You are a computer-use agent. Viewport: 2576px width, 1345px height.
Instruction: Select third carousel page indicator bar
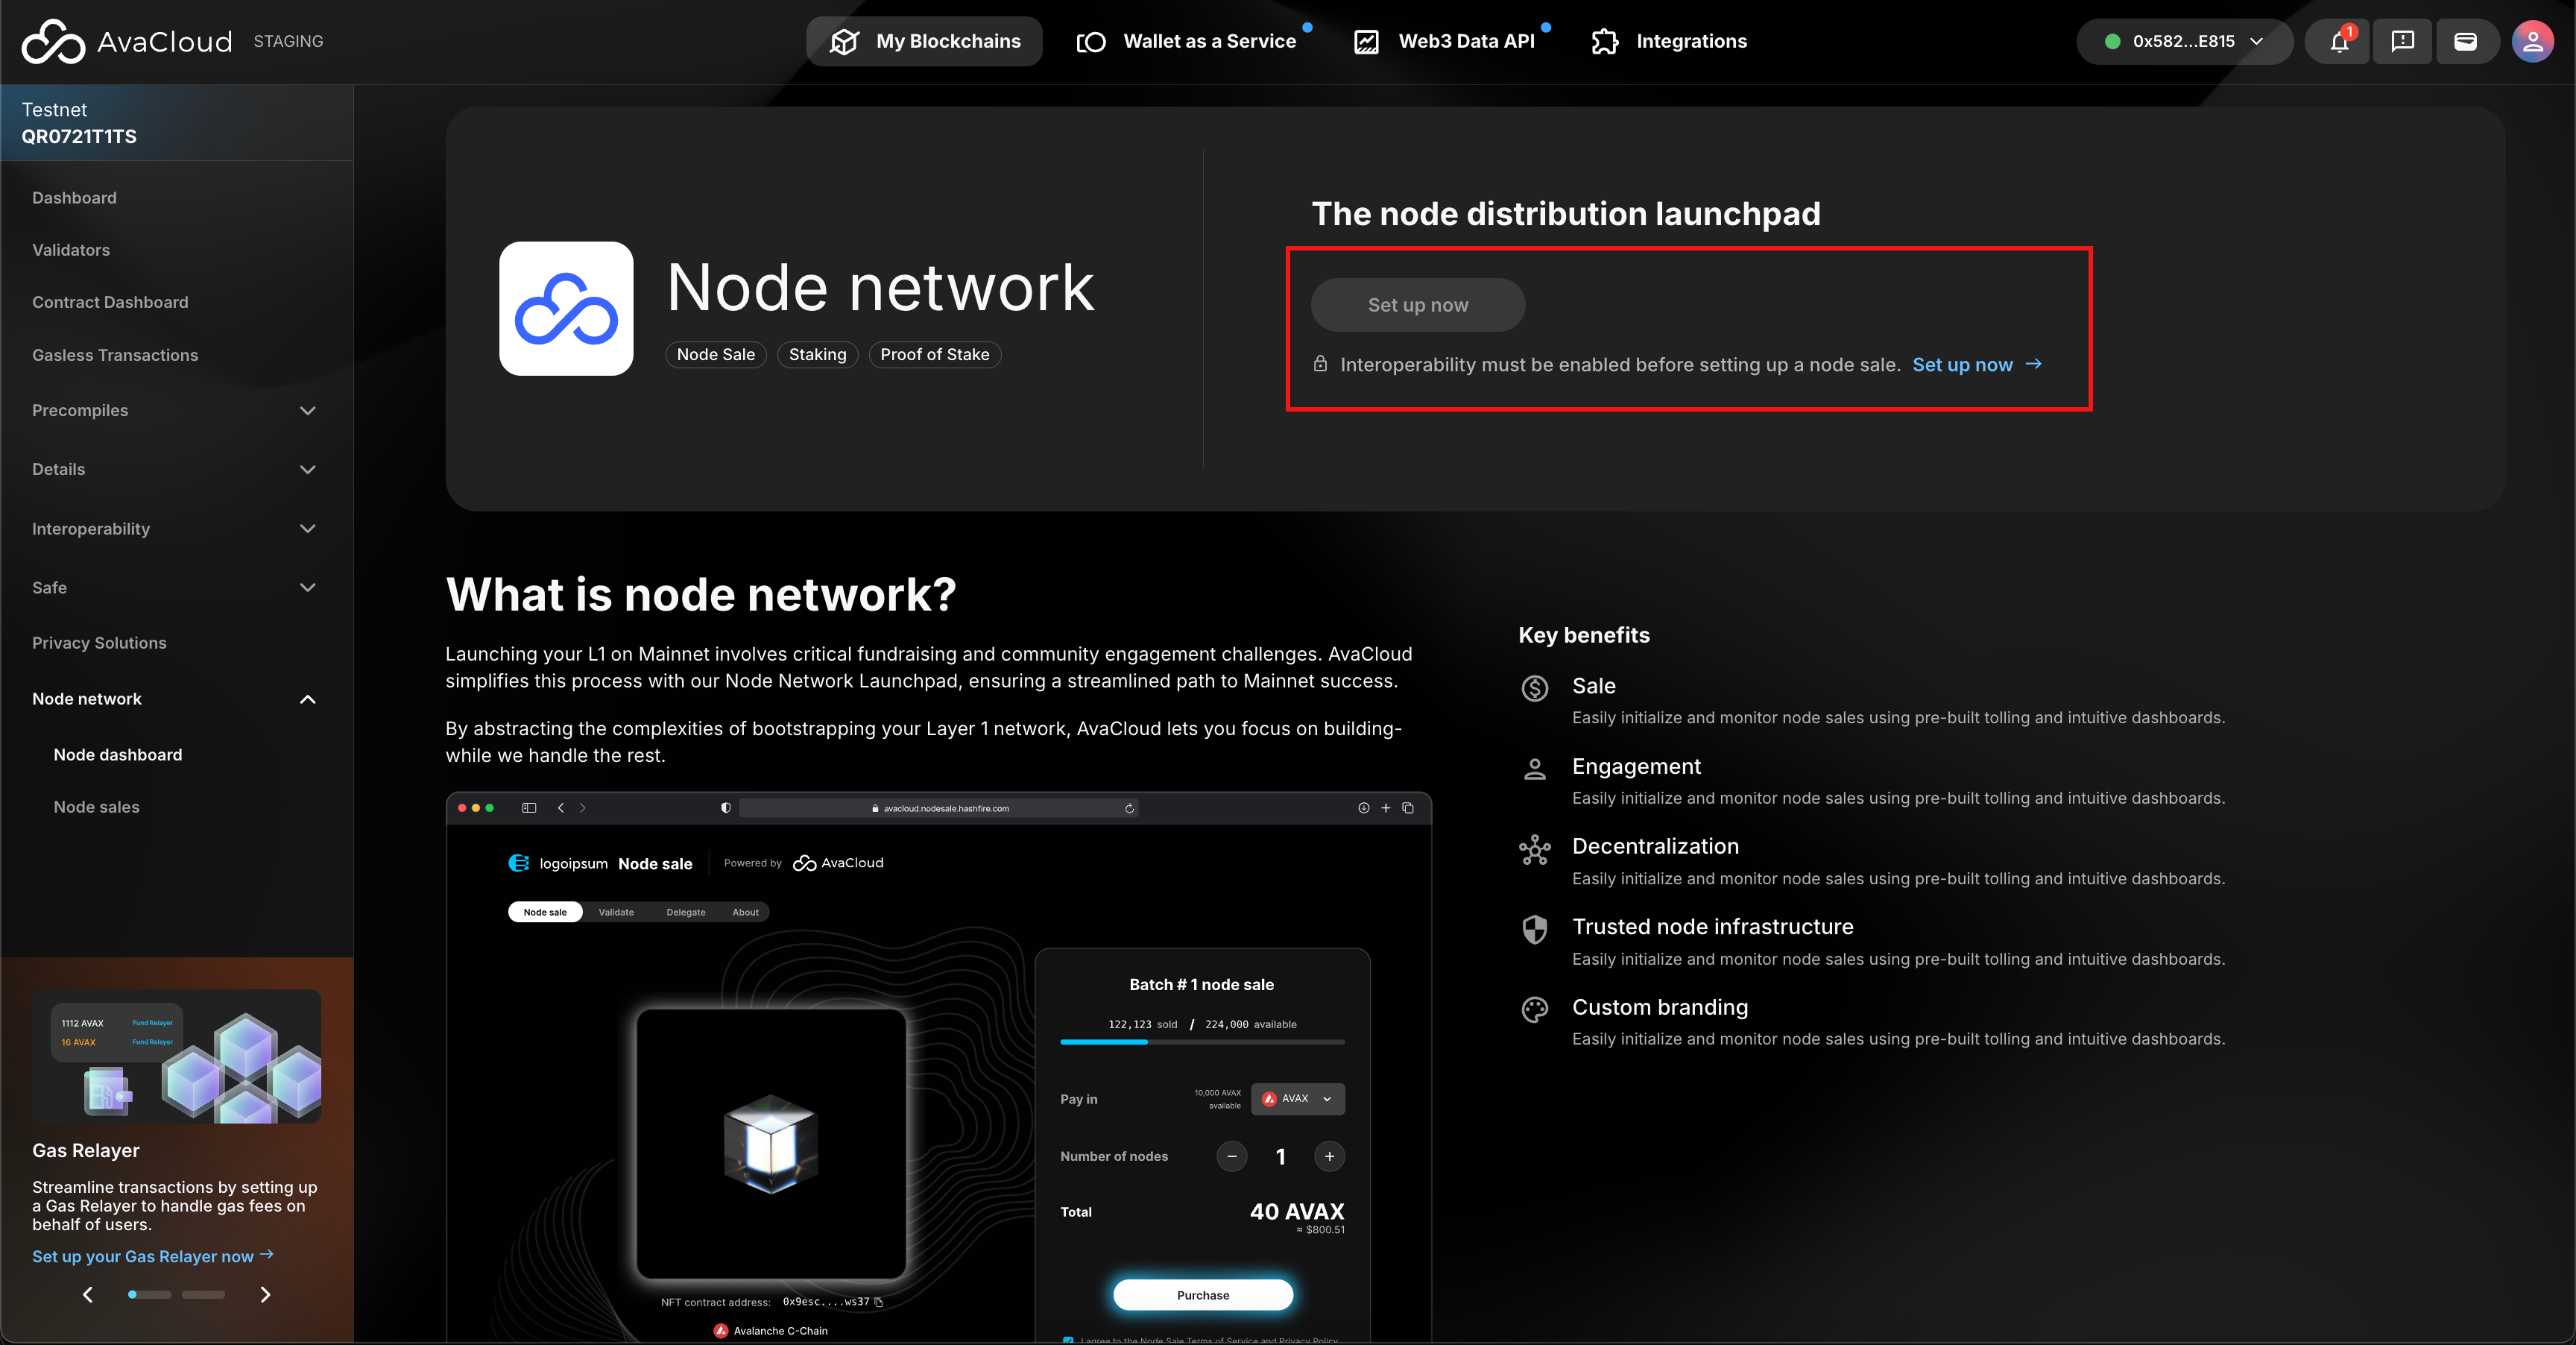(203, 1294)
